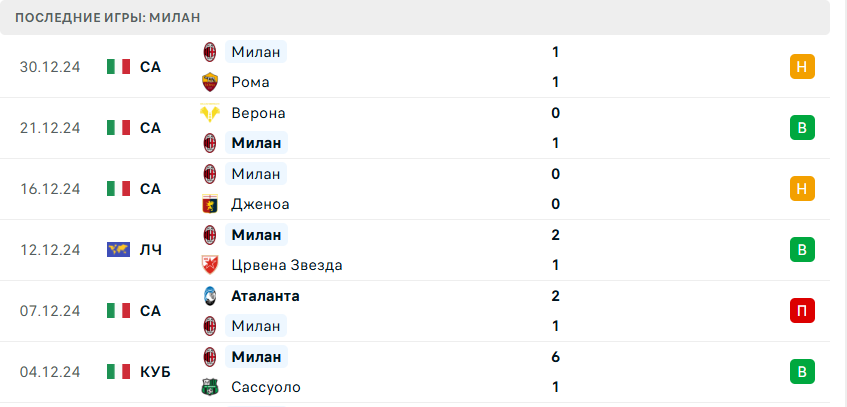Click the Genoa club crest icon
Viewport: 847px width, 407px height.
[210, 204]
